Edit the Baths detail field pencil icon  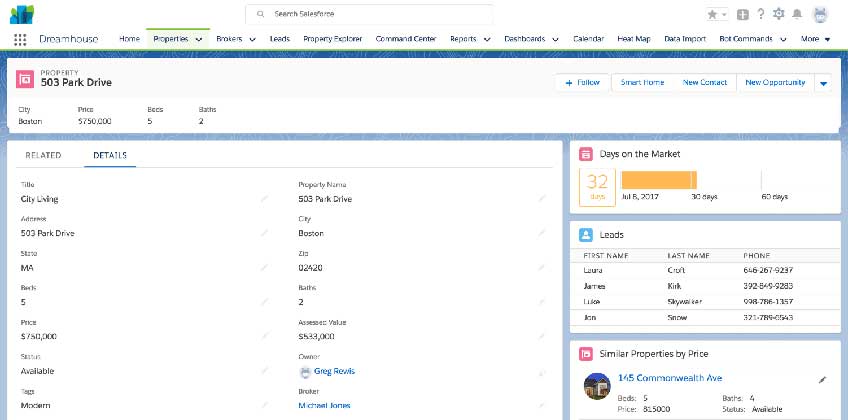click(x=542, y=302)
